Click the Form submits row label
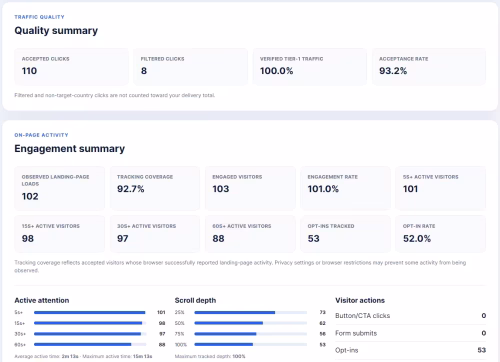This screenshot has width=500, height=362. (x=356, y=333)
